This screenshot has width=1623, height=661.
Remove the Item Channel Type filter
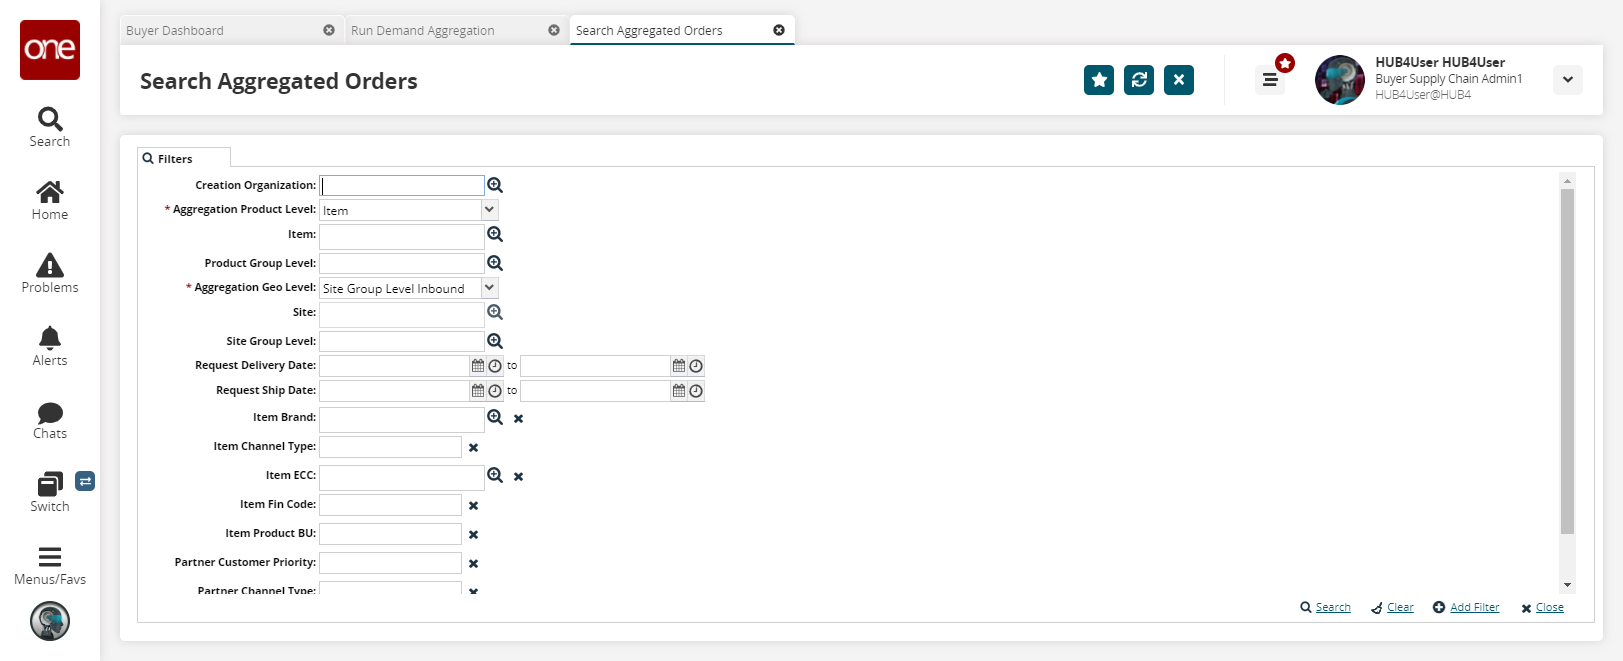pos(473,448)
